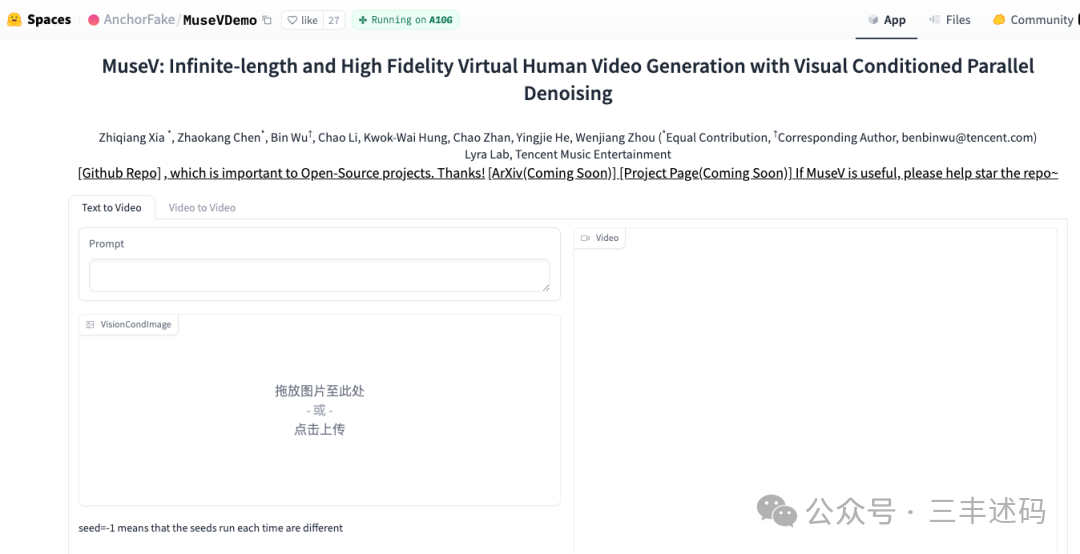Click the Running on A10G status badge
The width and height of the screenshot is (1080, 554).
pyautogui.click(x=406, y=20)
